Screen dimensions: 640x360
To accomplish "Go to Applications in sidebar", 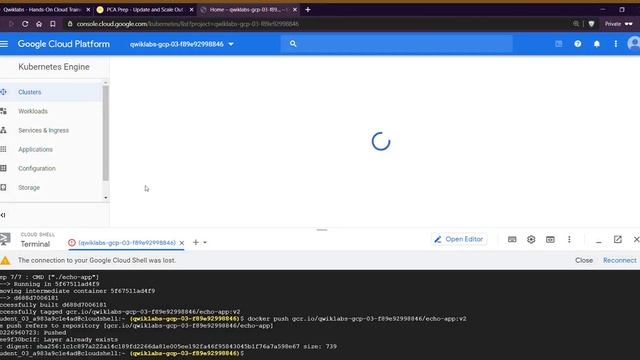I will (35, 149).
